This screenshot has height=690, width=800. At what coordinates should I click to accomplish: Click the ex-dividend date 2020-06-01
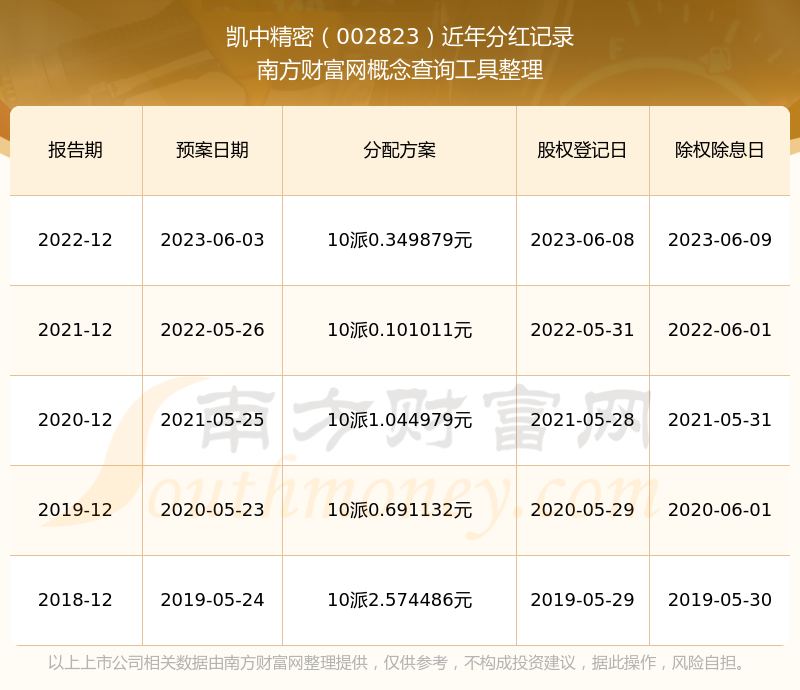pyautogui.click(x=719, y=510)
